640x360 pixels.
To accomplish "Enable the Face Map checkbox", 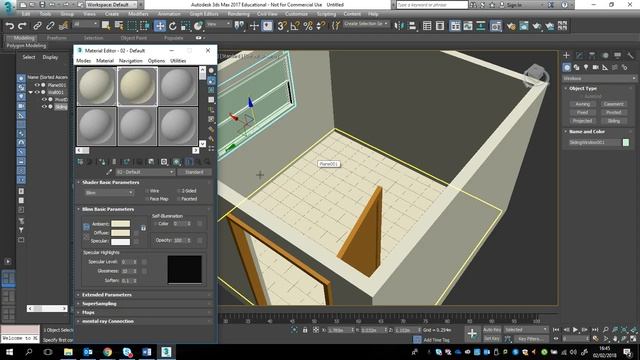I will point(147,199).
